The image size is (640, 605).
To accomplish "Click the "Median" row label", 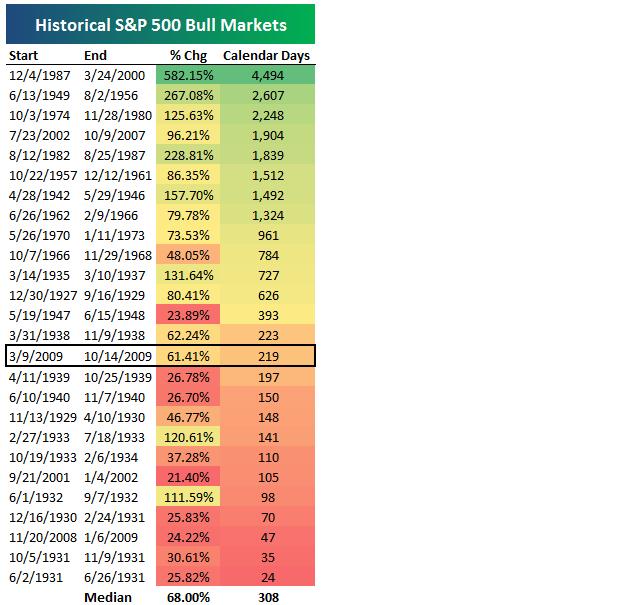I will point(106,596).
